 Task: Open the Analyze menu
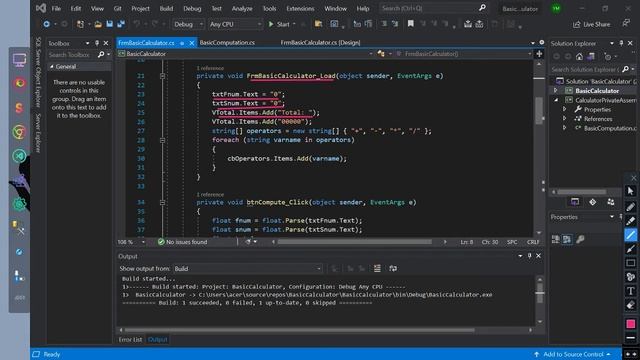tap(242, 8)
